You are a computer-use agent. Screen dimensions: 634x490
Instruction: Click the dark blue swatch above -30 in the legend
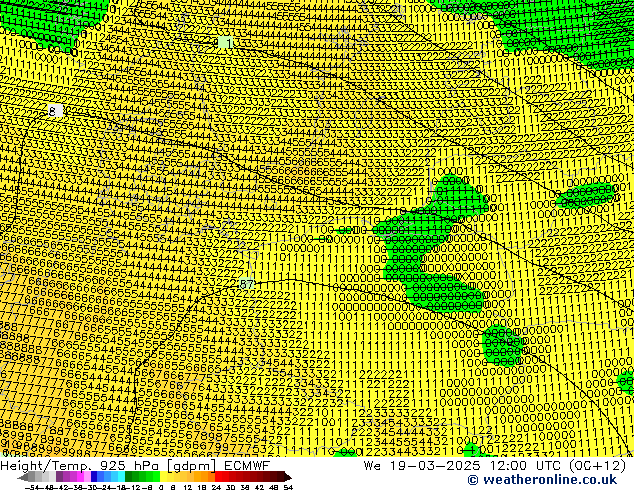coord(94,477)
